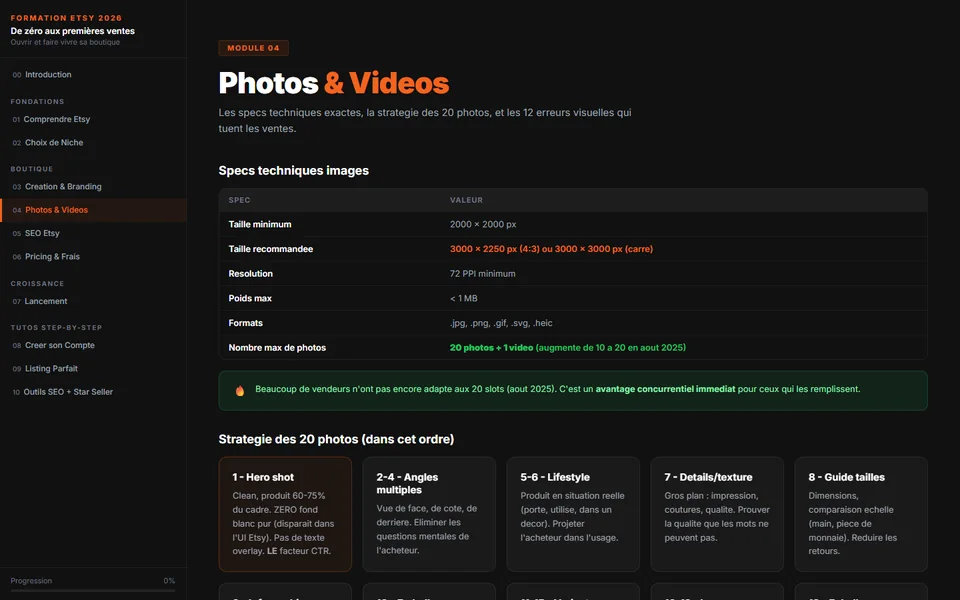Click the Taille minimum row label
Viewport: 960px width, 600px height.
(x=260, y=224)
